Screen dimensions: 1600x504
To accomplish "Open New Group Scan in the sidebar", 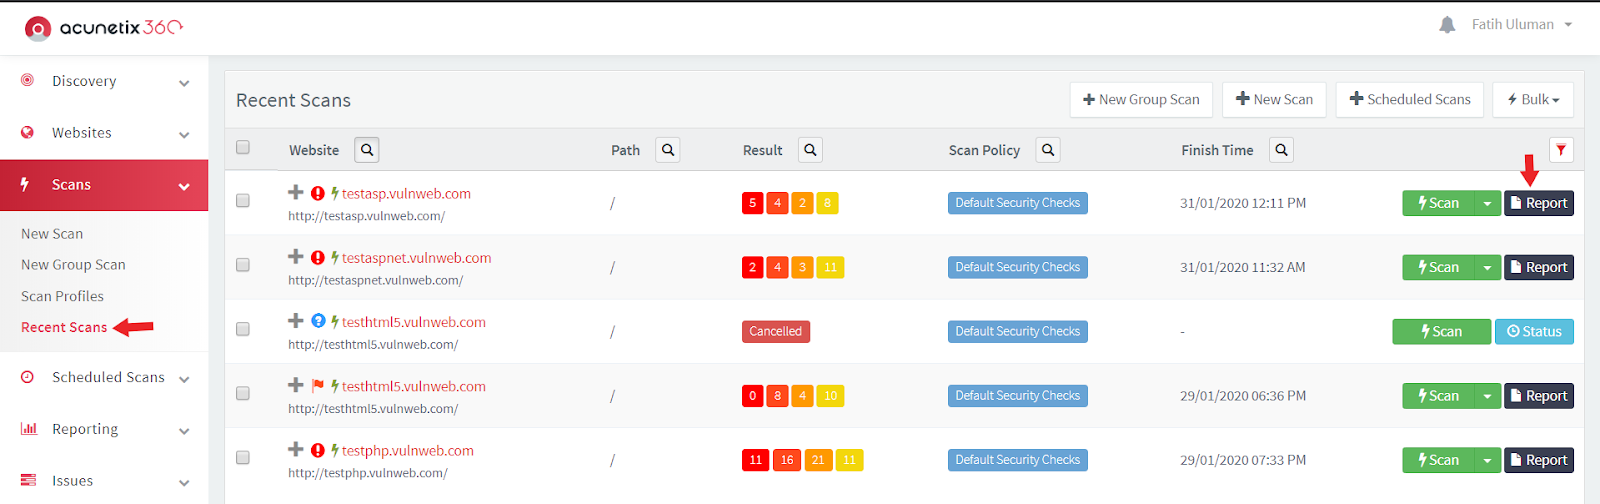I will pos(73,265).
